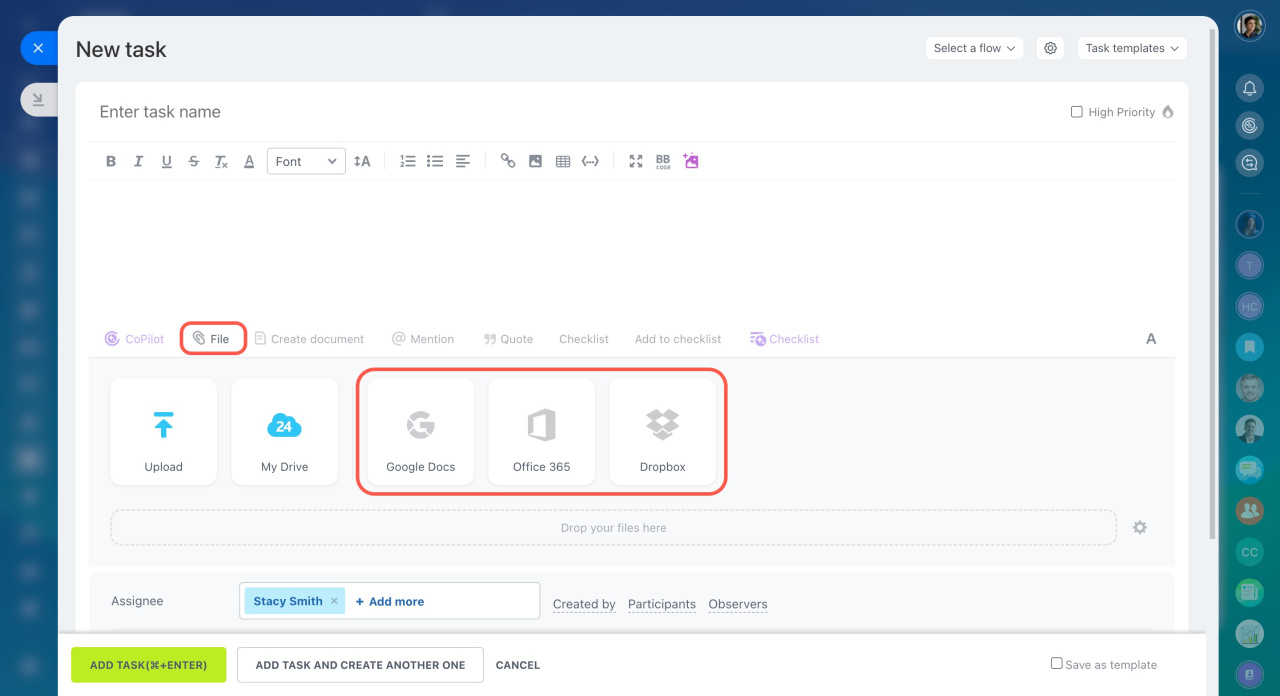Open the text color picker
1280x696 pixels.
249,161
